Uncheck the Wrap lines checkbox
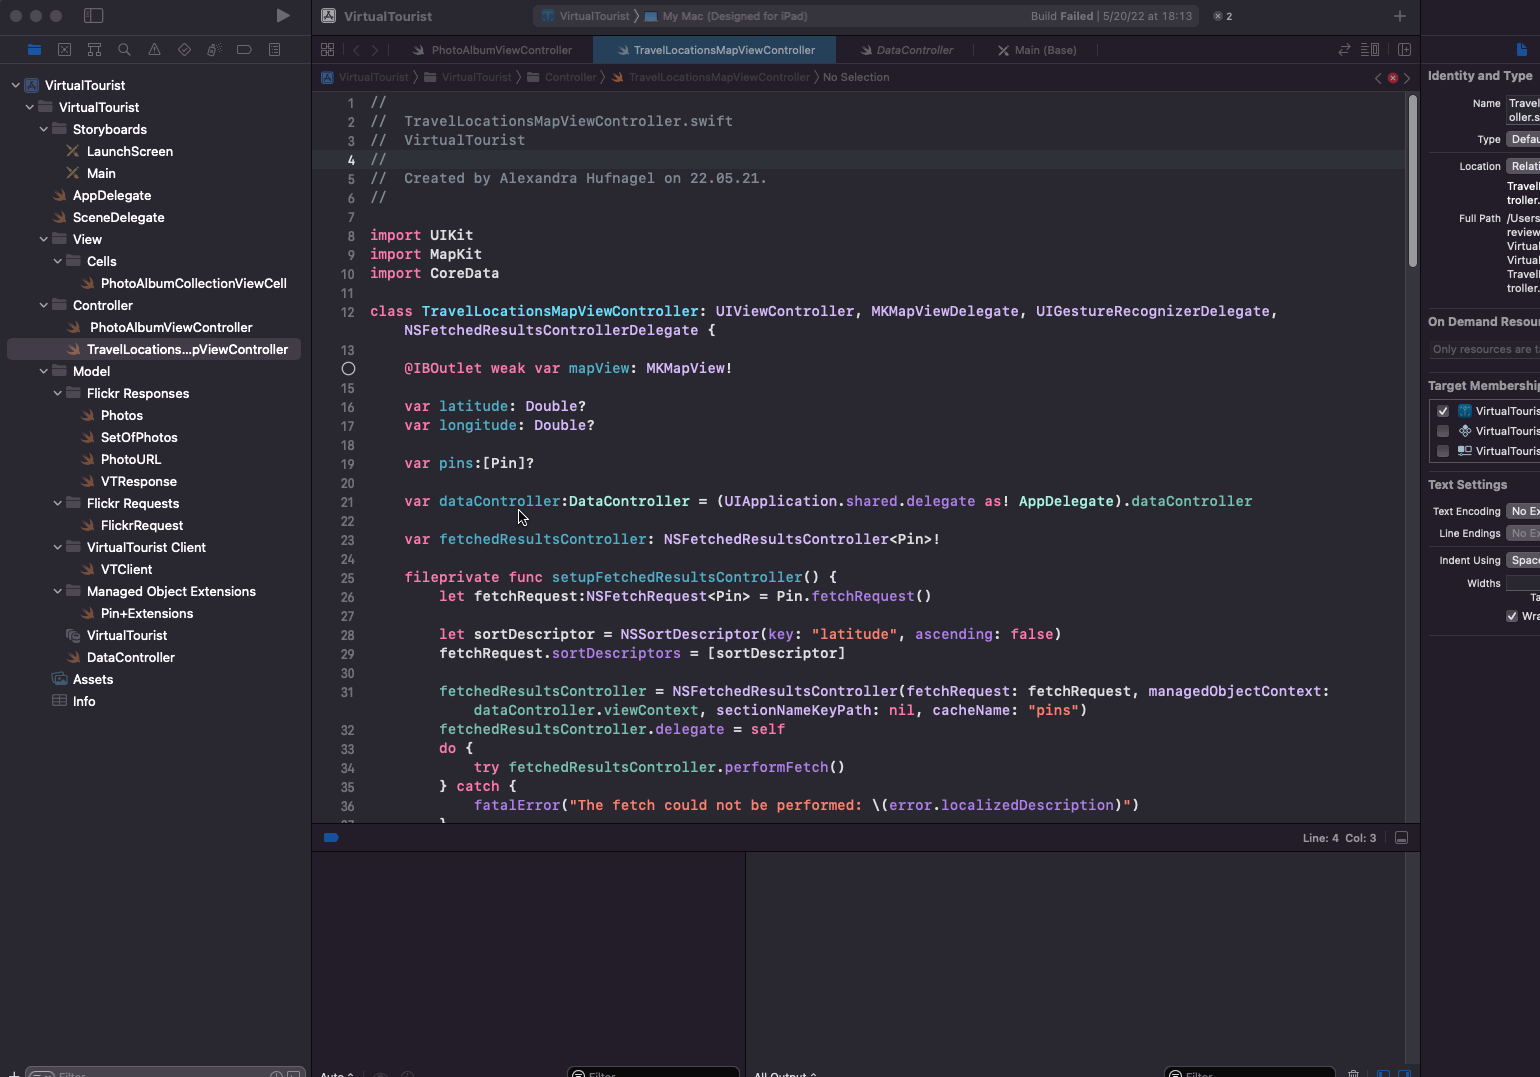Screen dimensions: 1540x1077 [x=1512, y=616]
